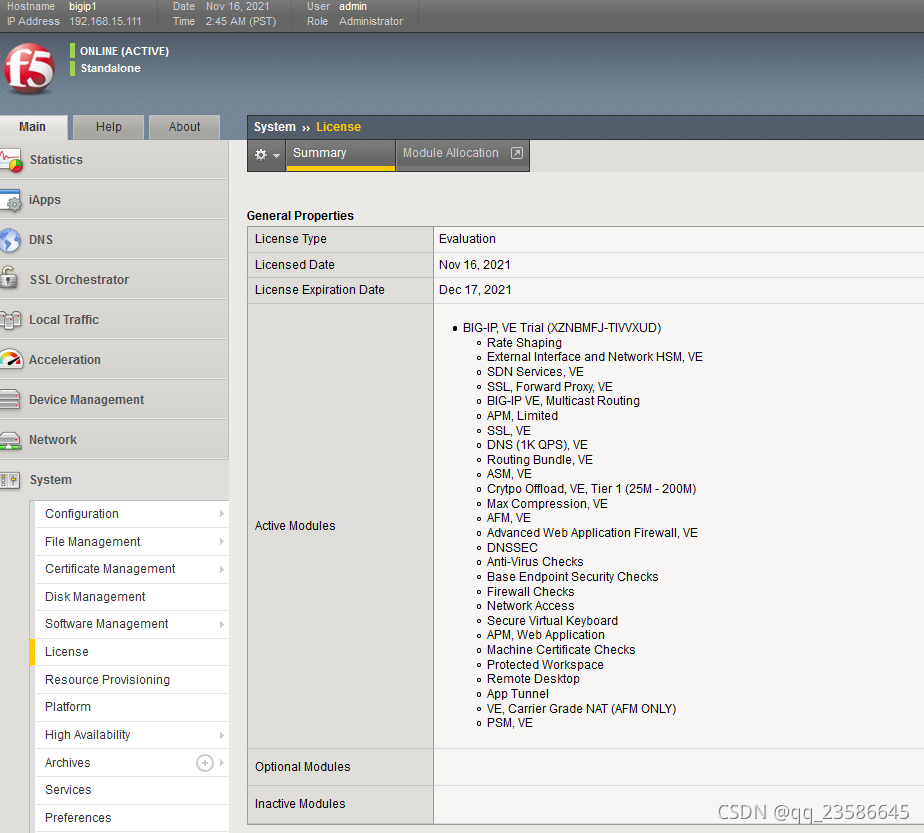This screenshot has width=924, height=833.
Task: Open Software Management
Action: pos(132,624)
